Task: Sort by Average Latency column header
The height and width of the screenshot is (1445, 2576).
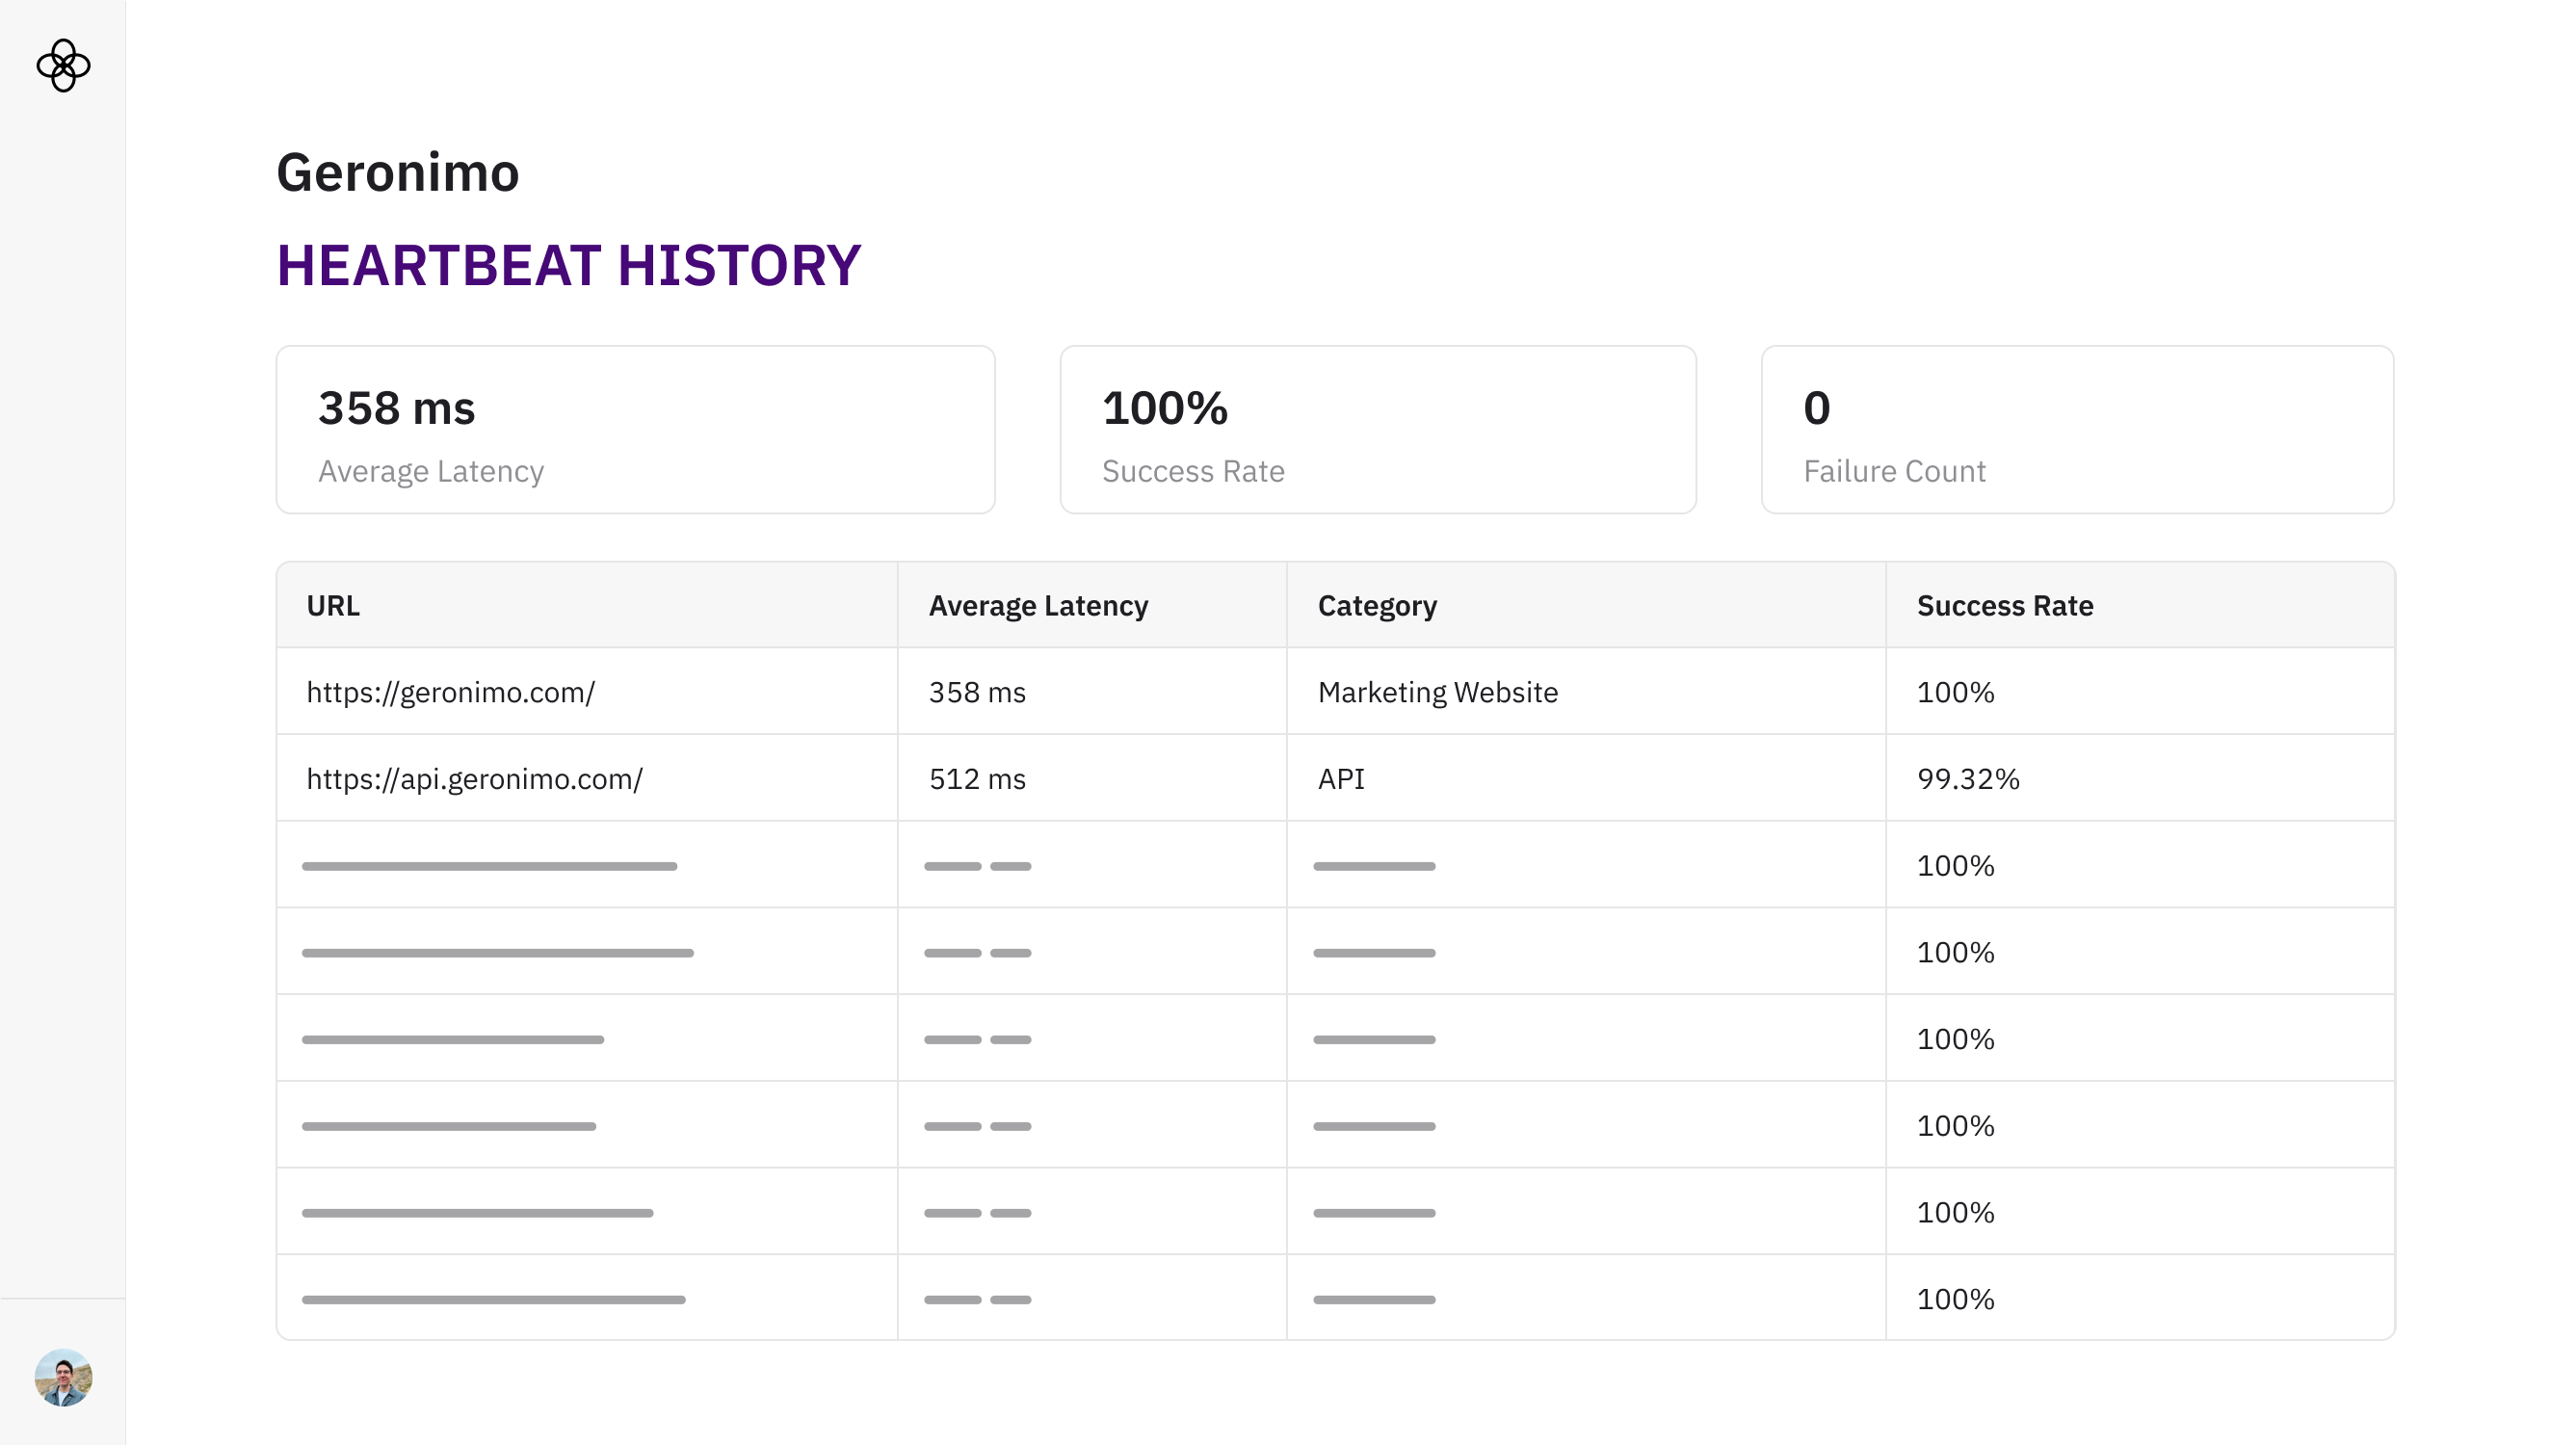Action: pos(1038,606)
